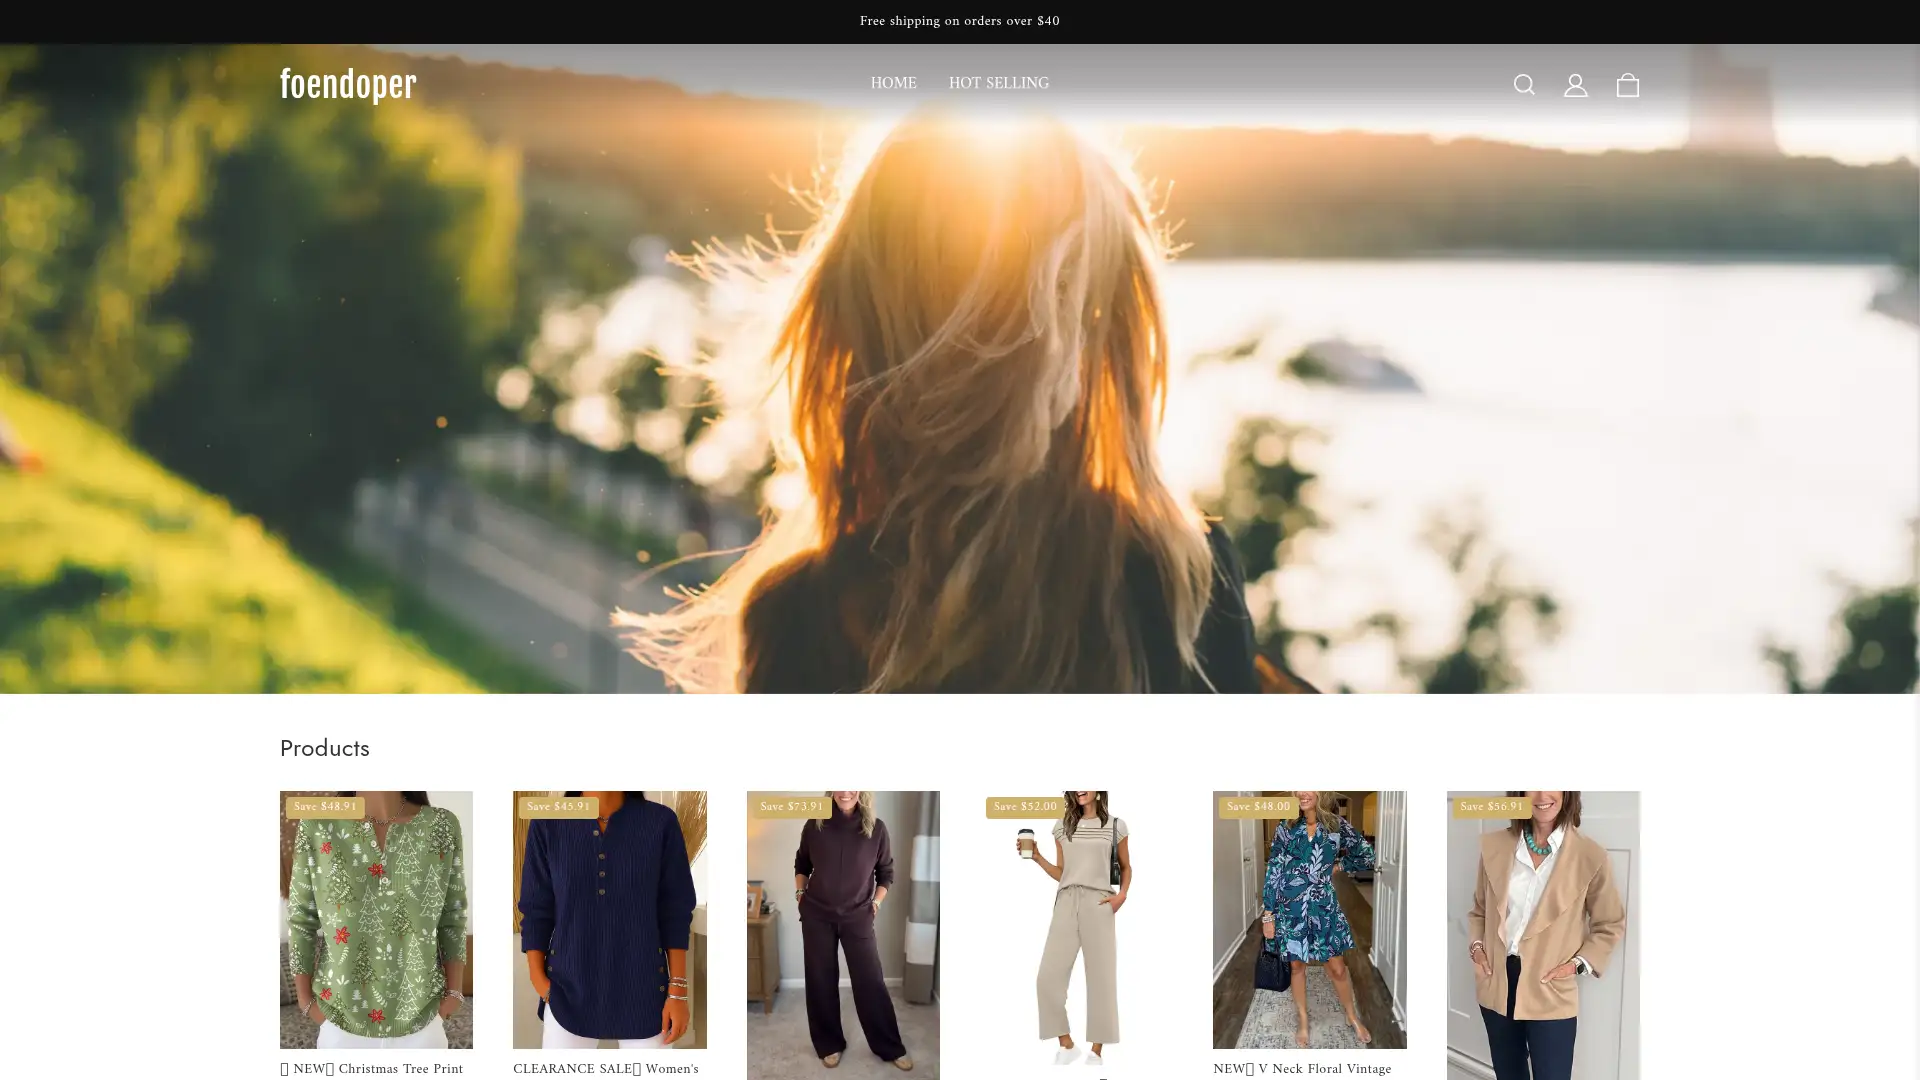Screen dimensions: 1920x1080
Task: Open the shopping cart bag icon
Action: pos(1627,84)
